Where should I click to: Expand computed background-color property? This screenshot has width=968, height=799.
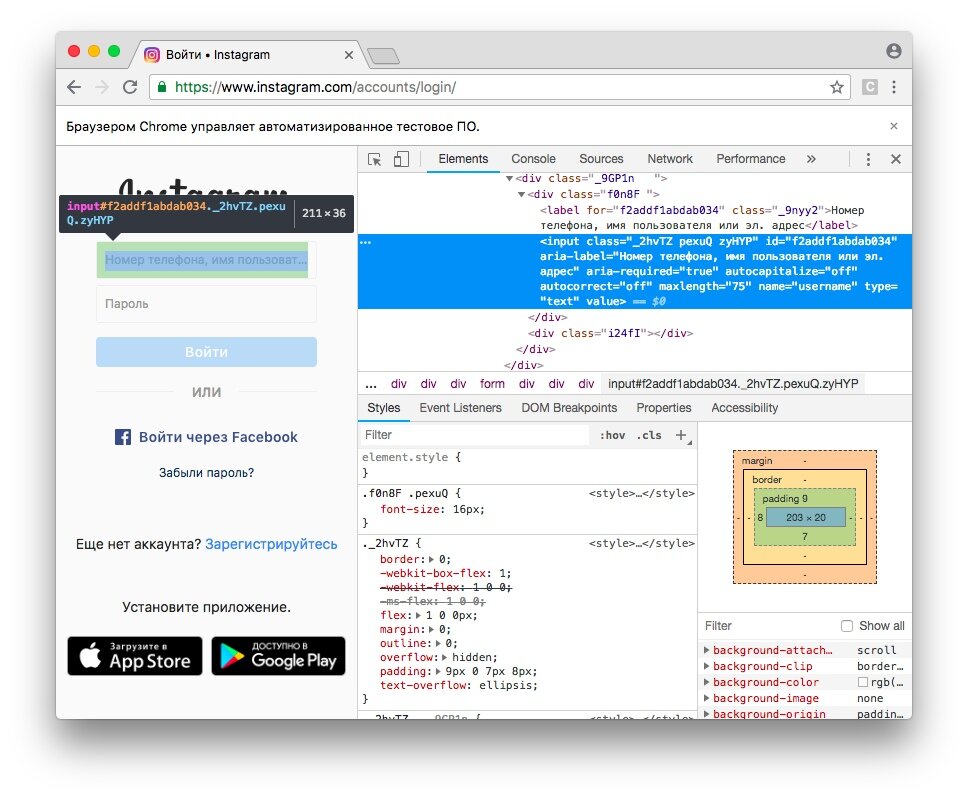706,682
